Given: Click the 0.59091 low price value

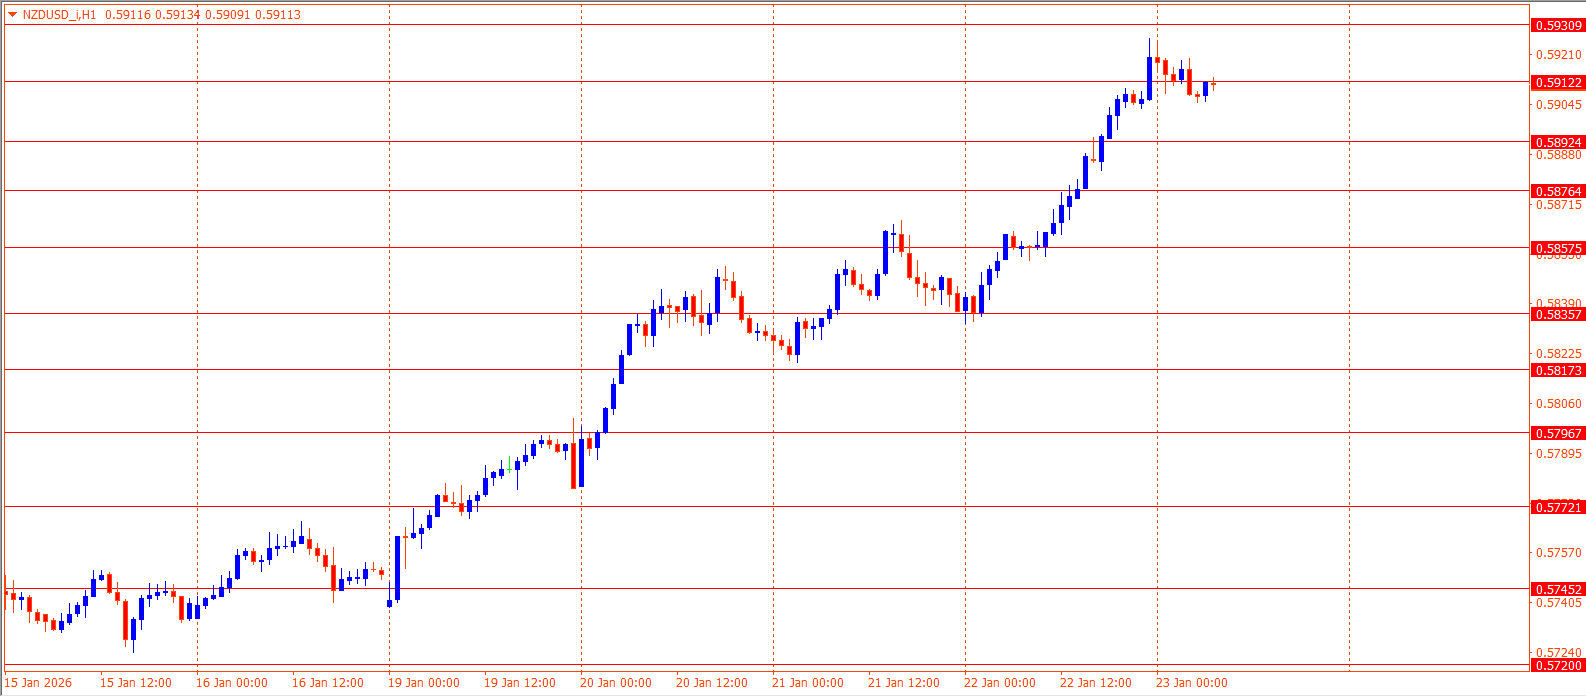Looking at the screenshot, I should [x=228, y=15].
